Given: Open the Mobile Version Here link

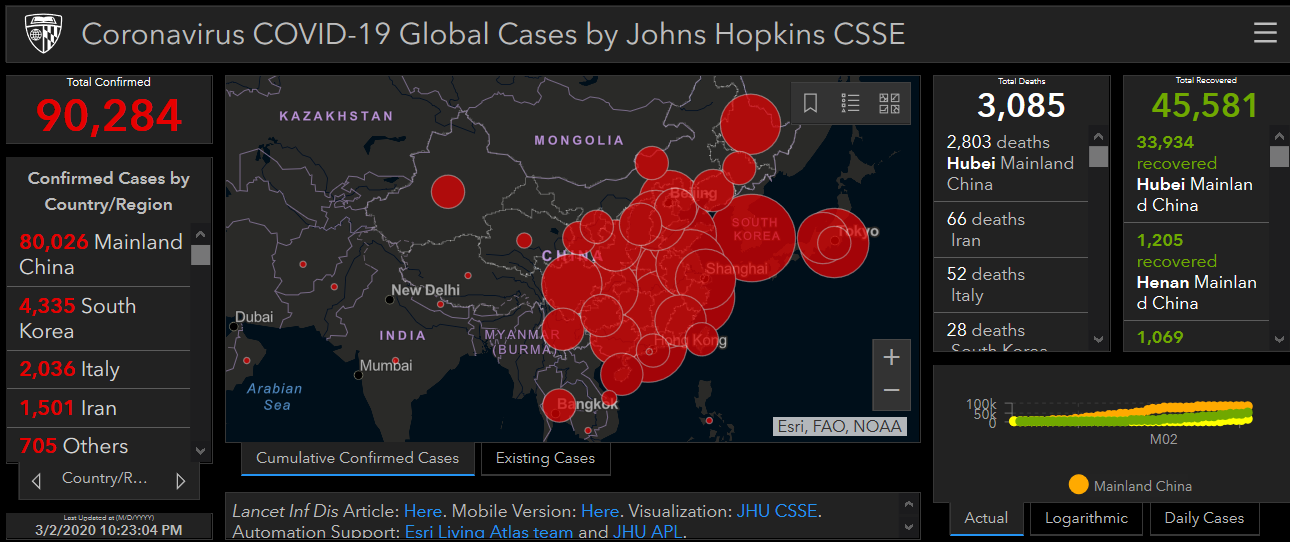Looking at the screenshot, I should 600,510.
